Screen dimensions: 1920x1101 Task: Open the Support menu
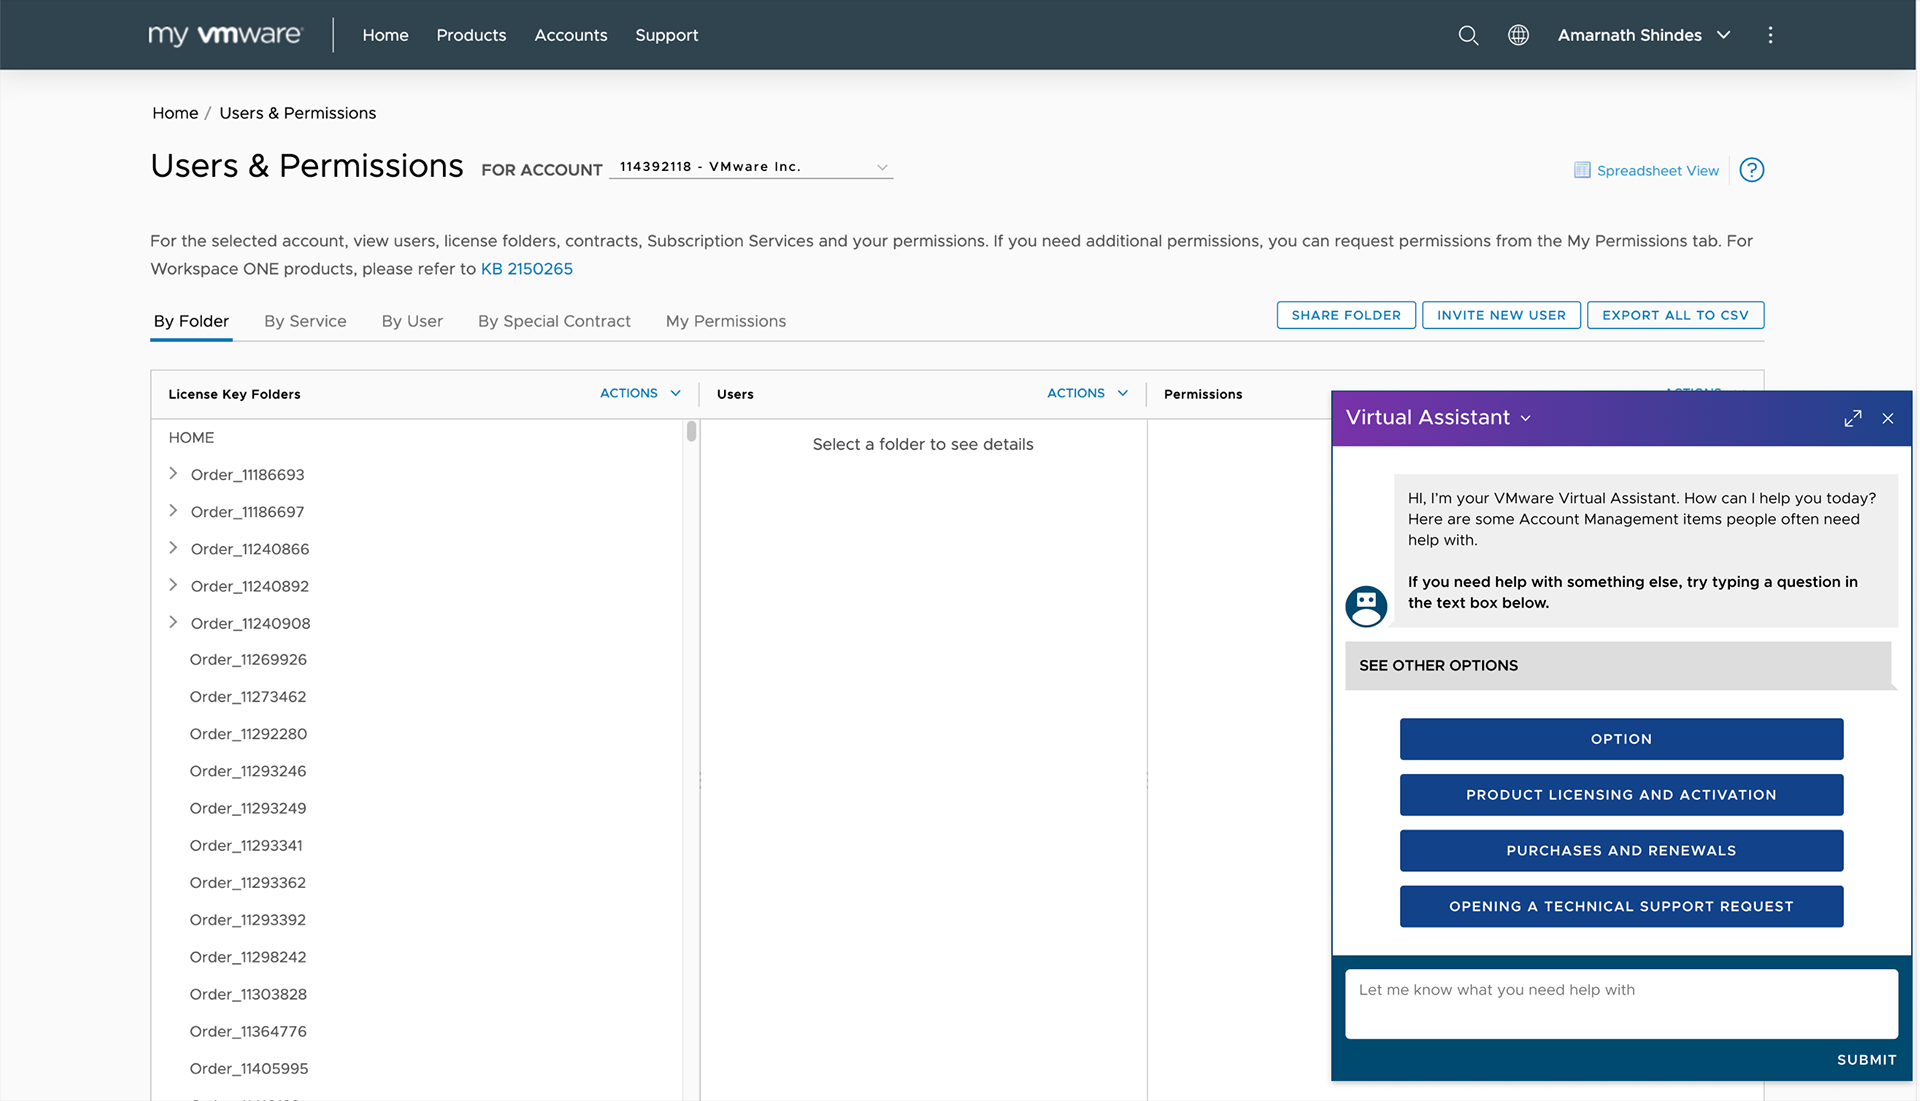[667, 35]
